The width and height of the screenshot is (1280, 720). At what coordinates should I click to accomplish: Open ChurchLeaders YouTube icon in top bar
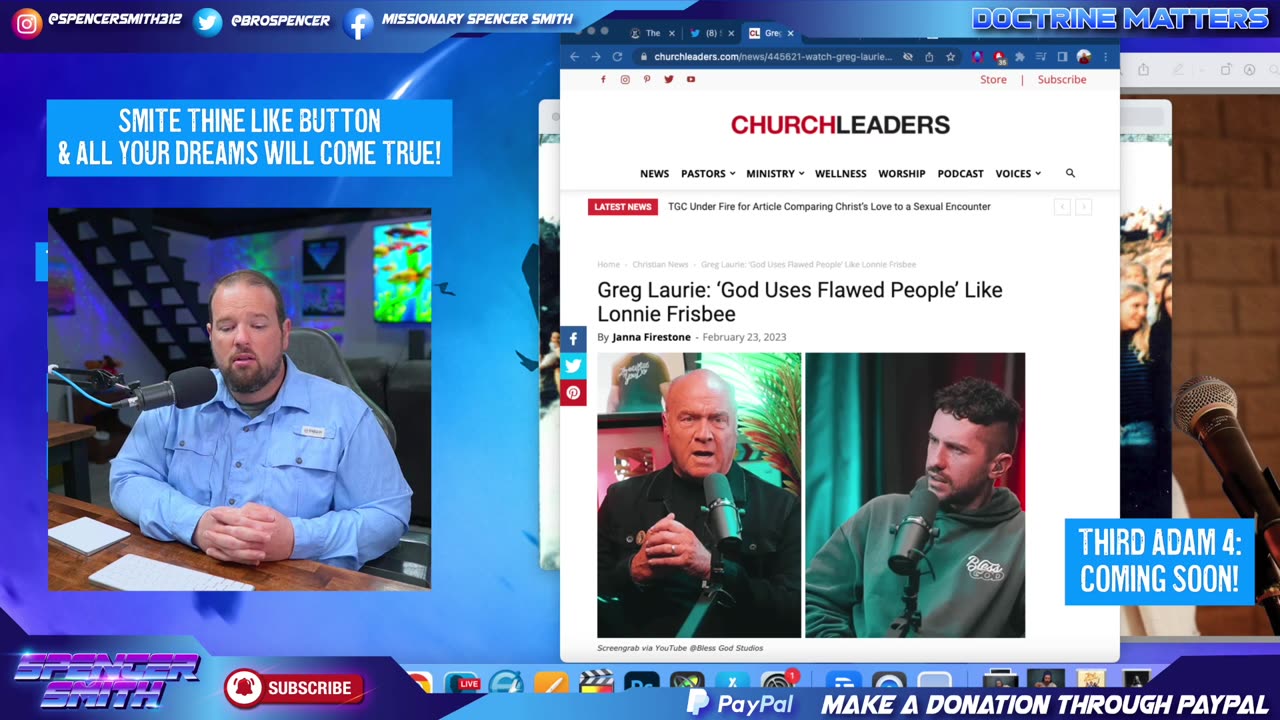pyautogui.click(x=691, y=79)
